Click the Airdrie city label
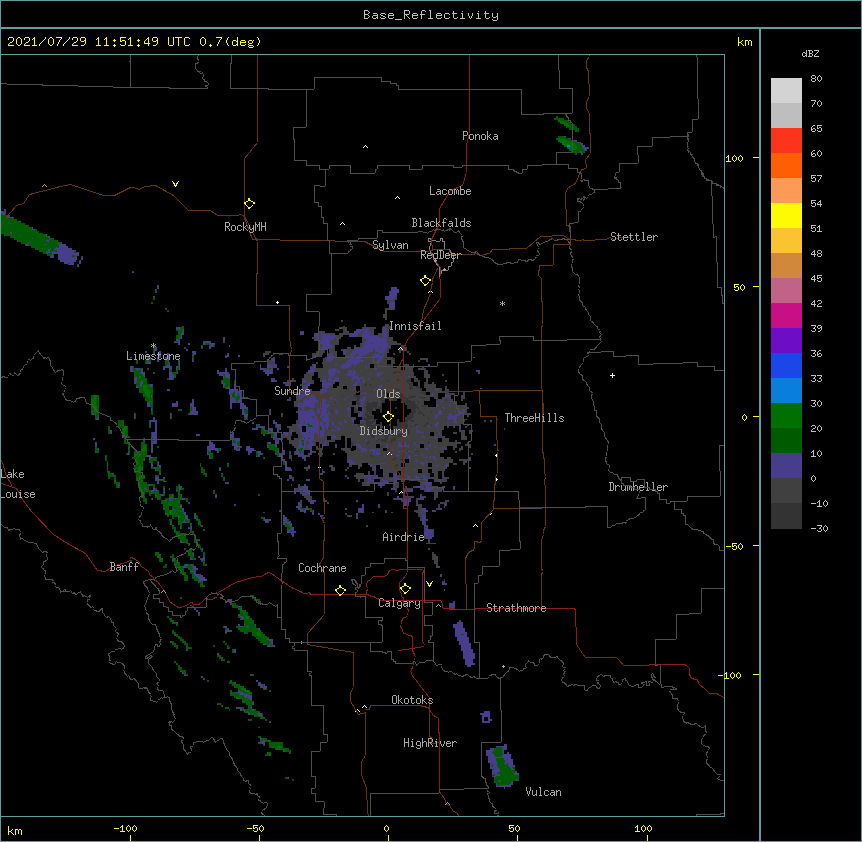Viewport: 862px width, 842px height. coord(404,537)
